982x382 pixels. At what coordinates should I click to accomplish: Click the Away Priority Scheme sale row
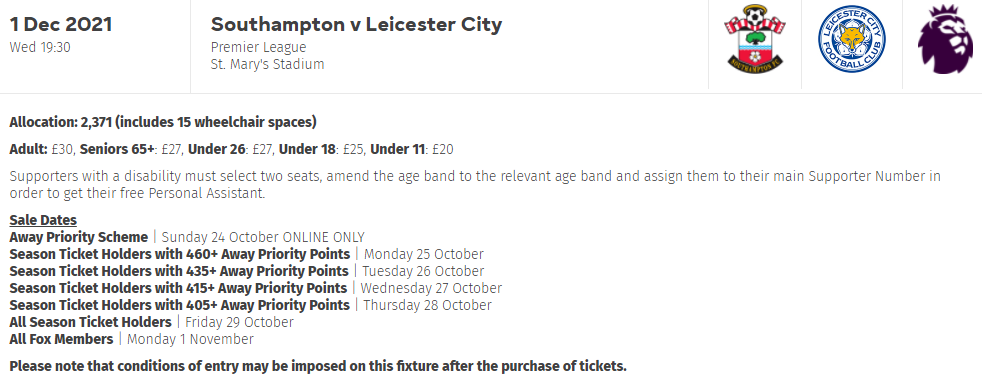pyautogui.click(x=187, y=237)
